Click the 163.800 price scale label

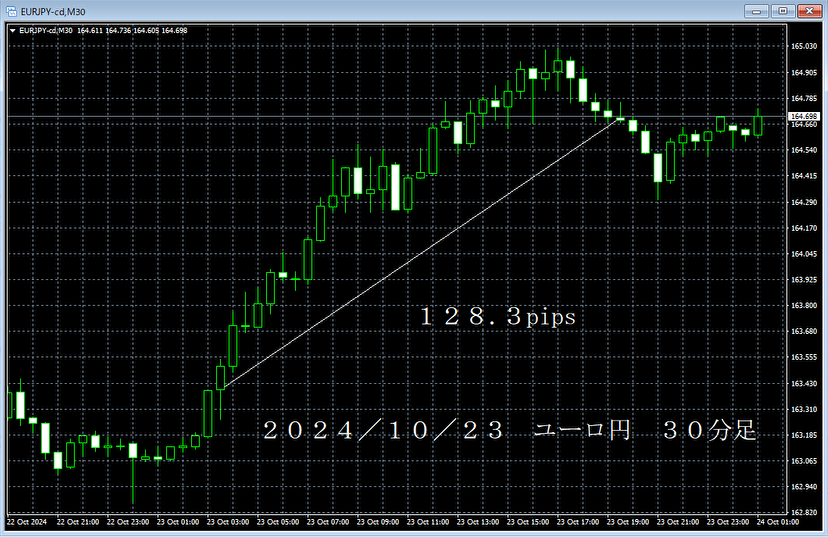804,305
